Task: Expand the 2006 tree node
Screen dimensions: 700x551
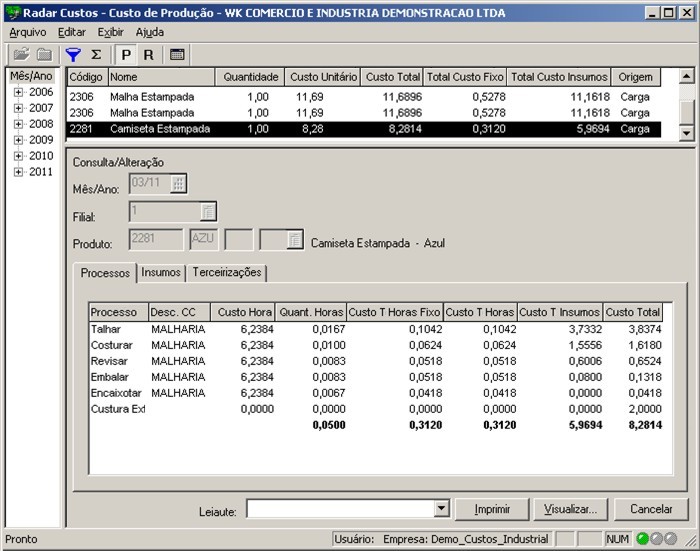Action: pos(18,92)
